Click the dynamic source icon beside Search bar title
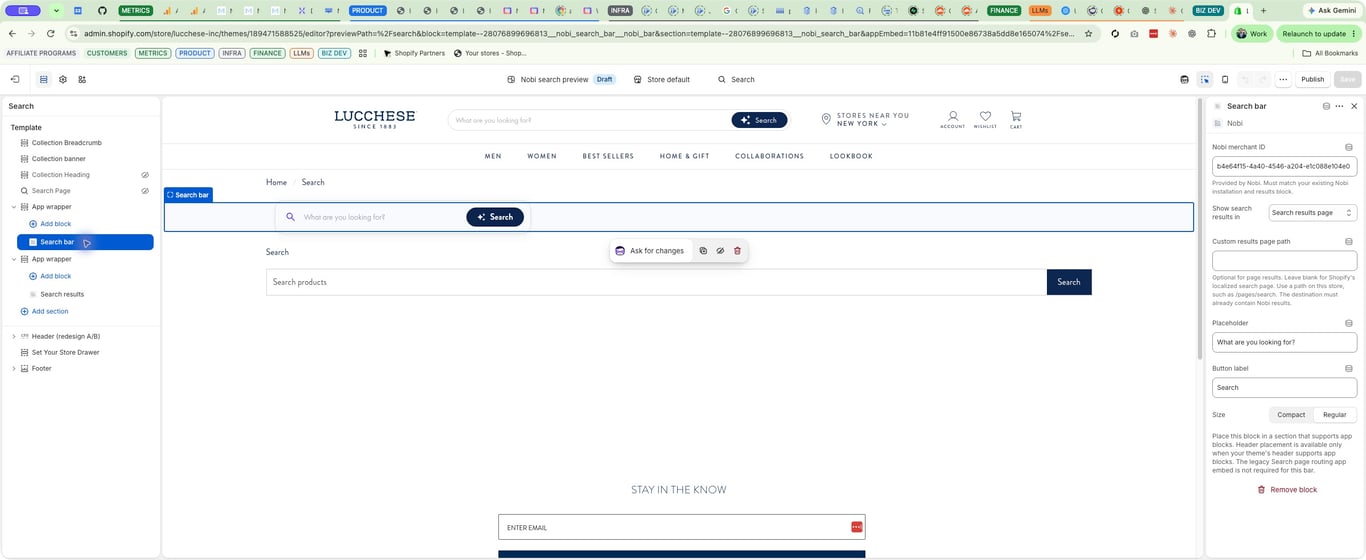1366x560 pixels. (x=1326, y=106)
